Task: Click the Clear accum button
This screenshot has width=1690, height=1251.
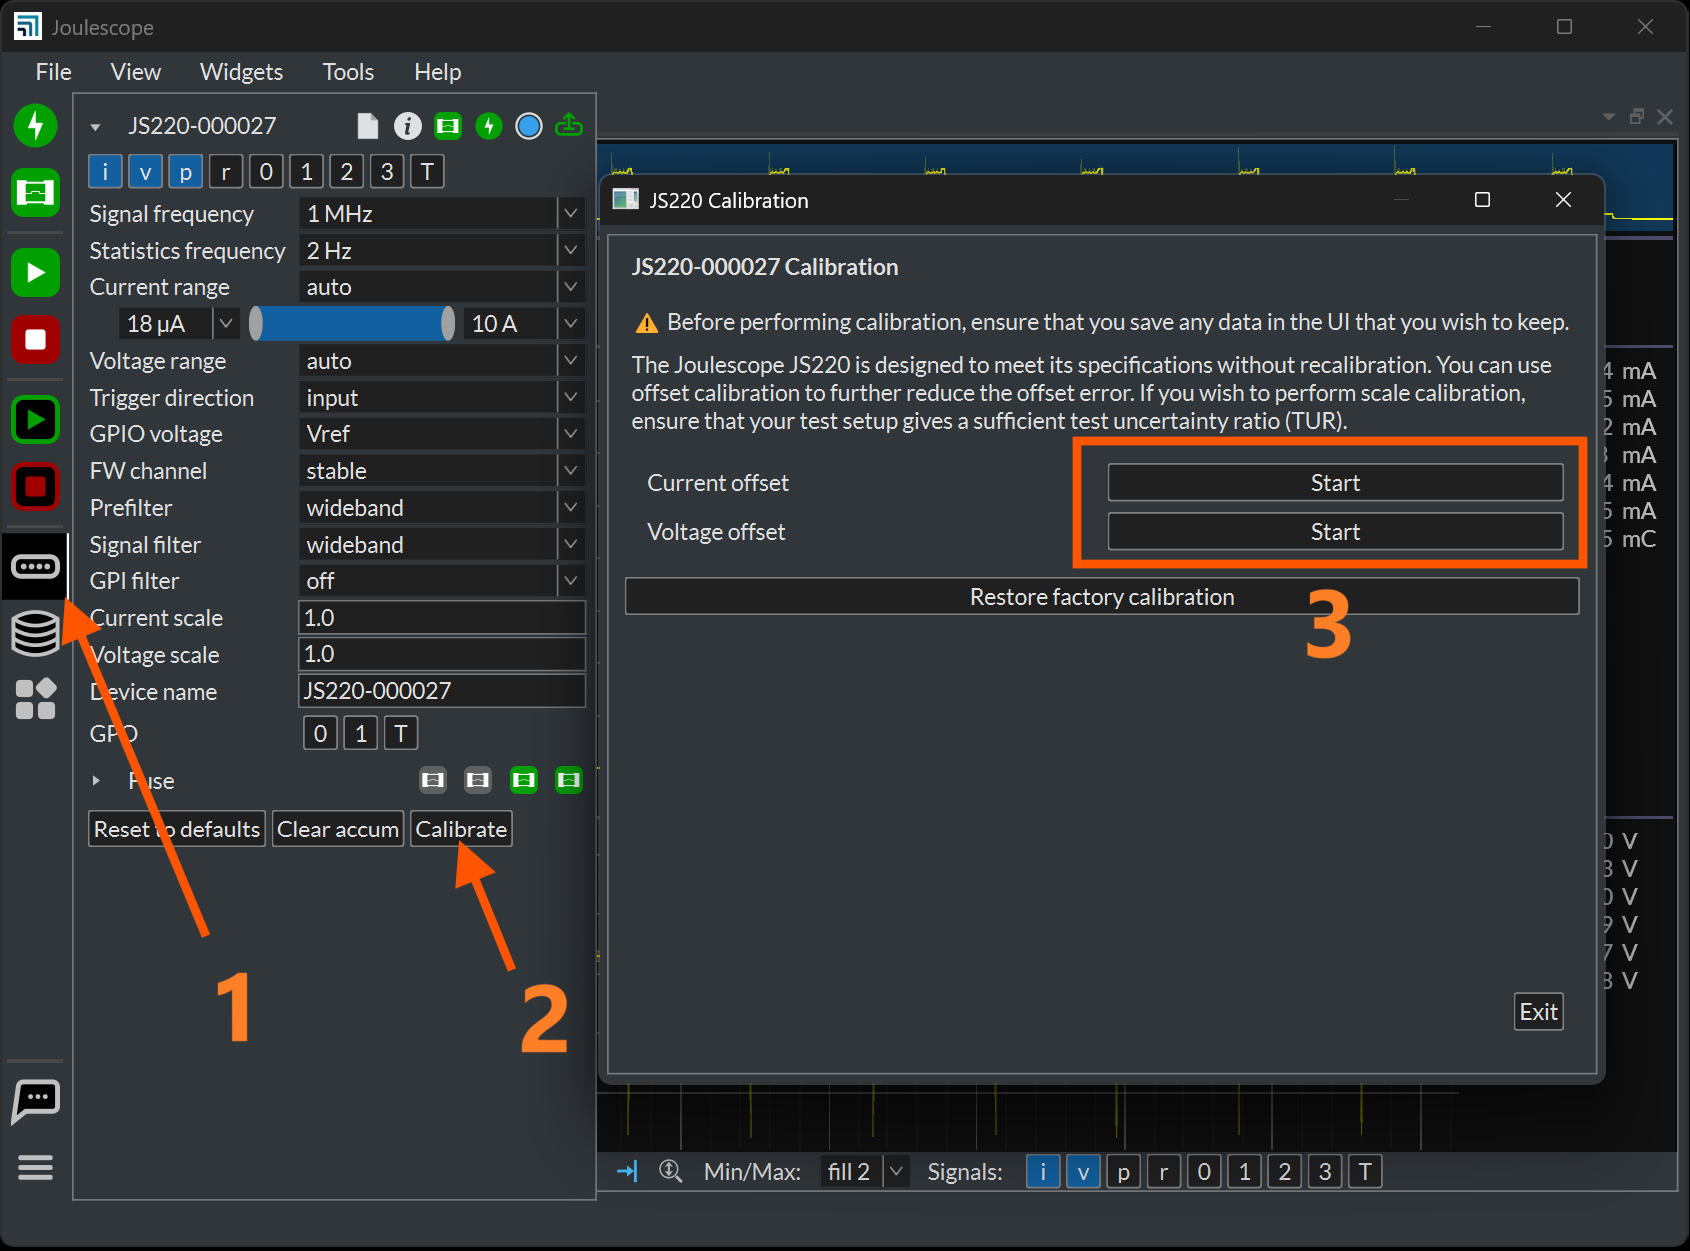Action: (x=338, y=829)
